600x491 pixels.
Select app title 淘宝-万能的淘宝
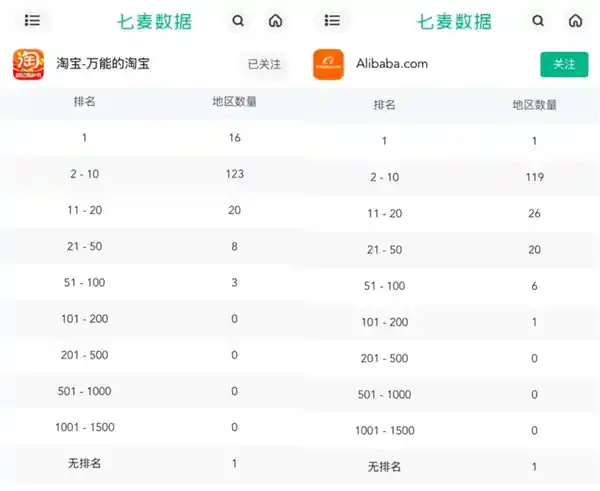click(x=103, y=64)
